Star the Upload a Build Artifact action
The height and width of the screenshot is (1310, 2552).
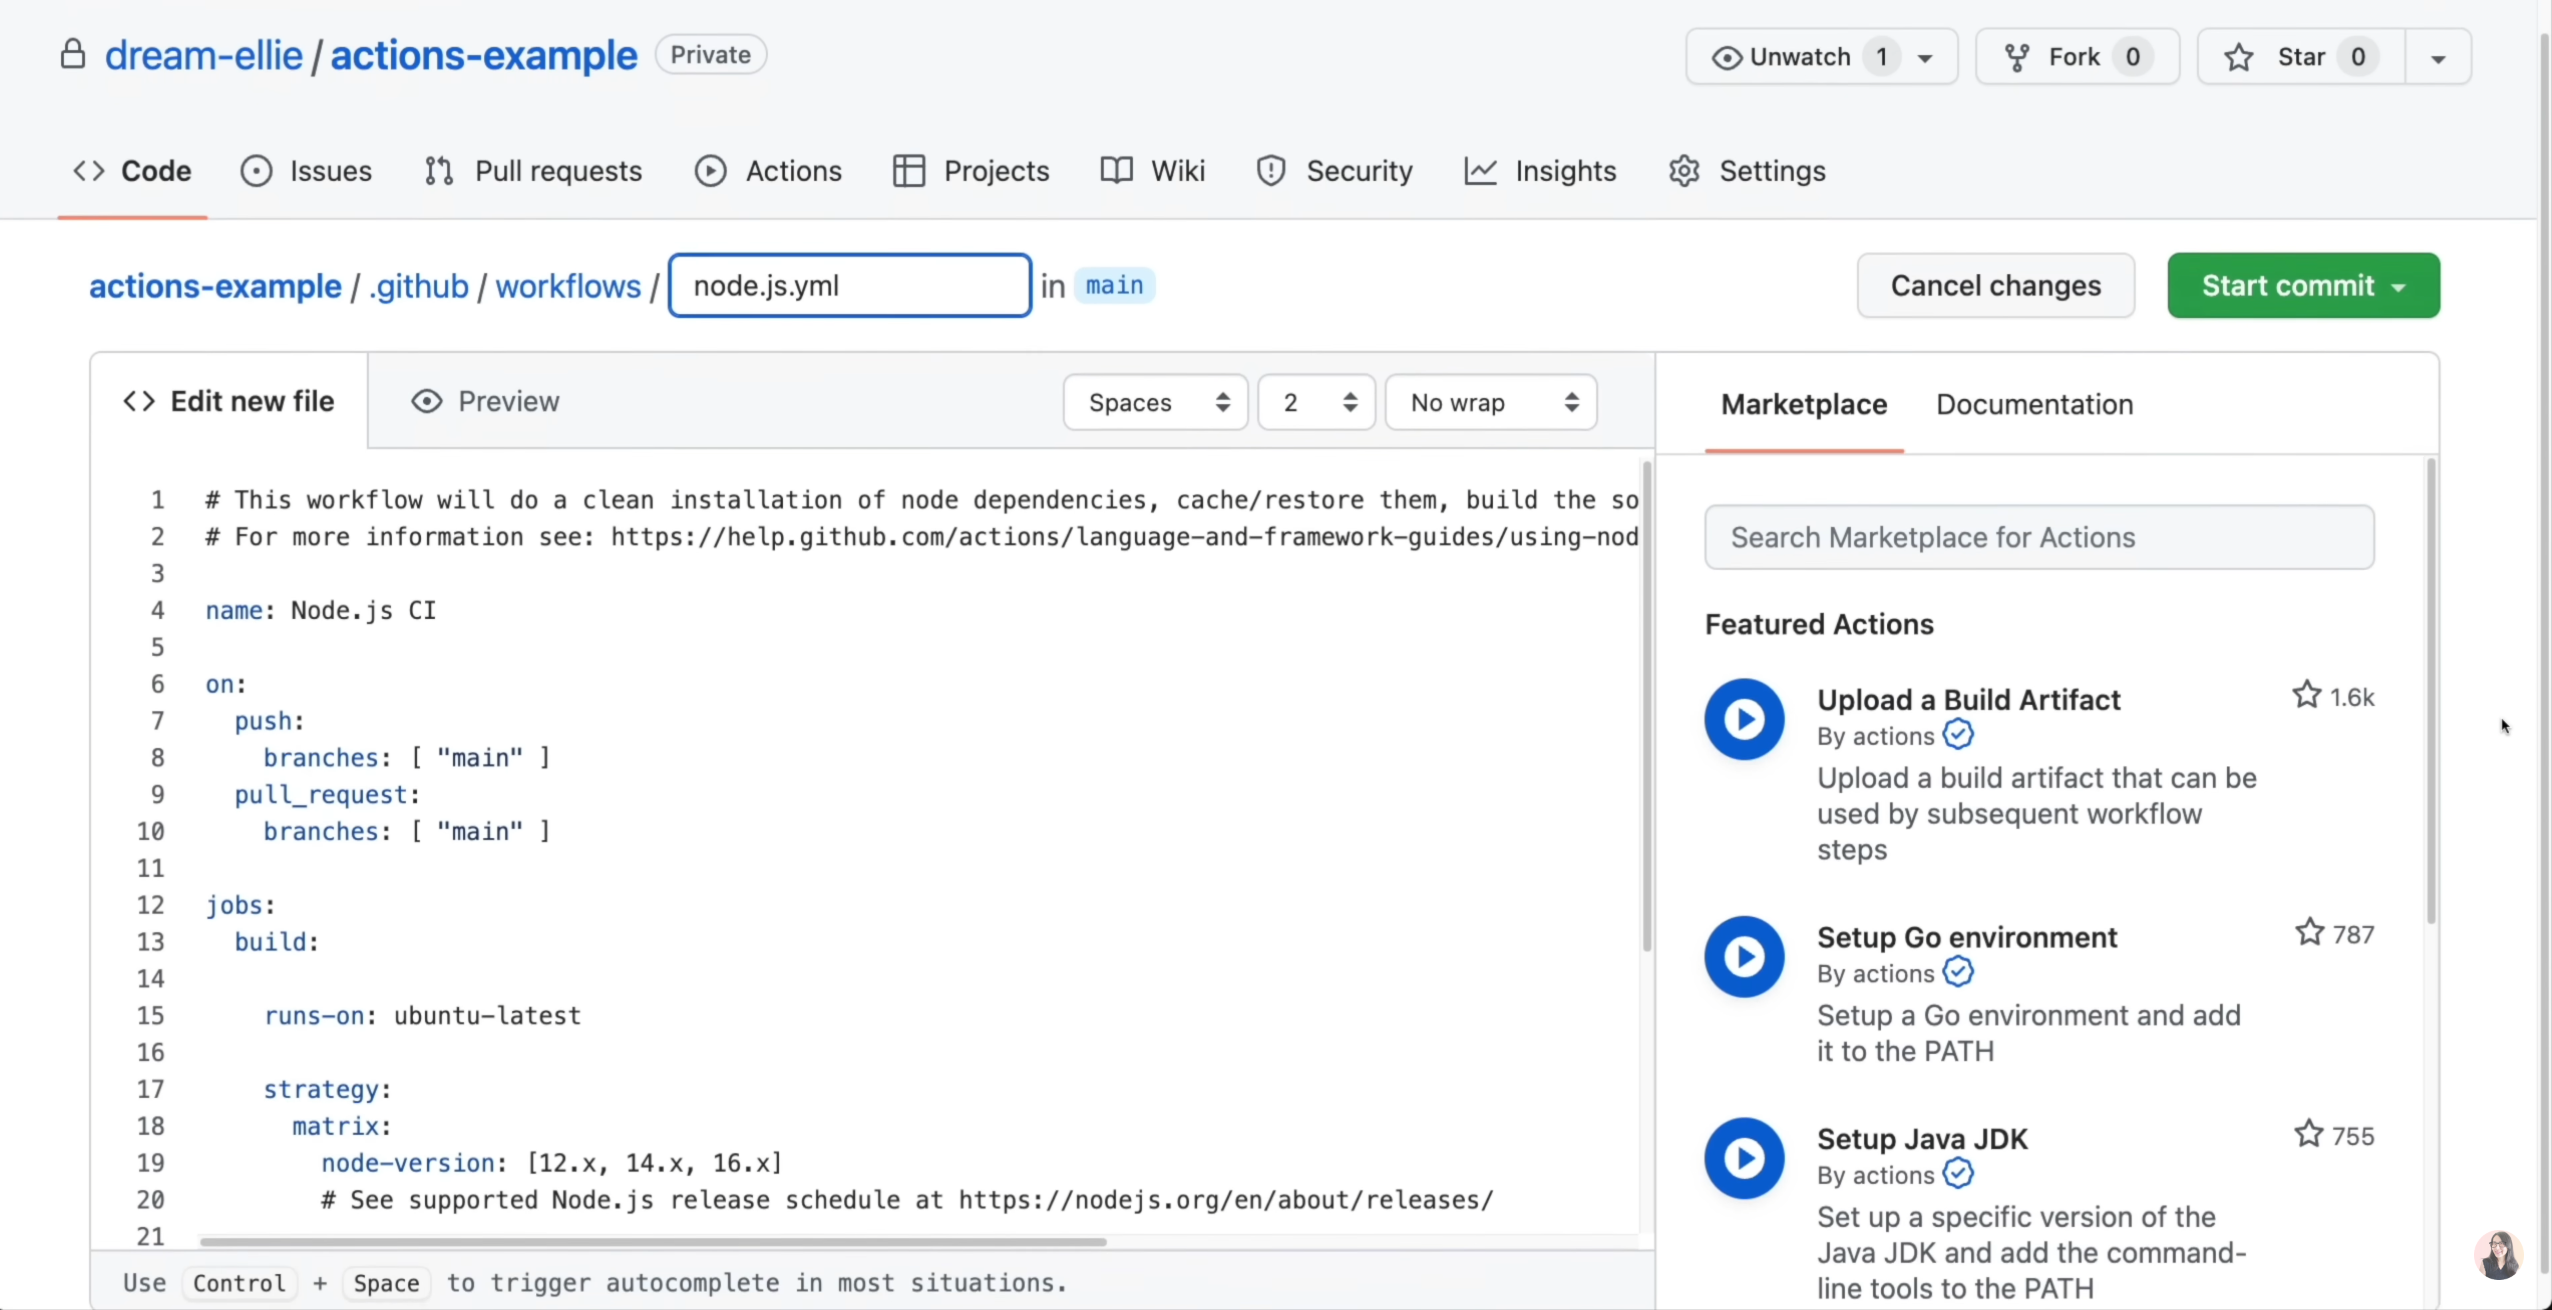[2306, 695]
